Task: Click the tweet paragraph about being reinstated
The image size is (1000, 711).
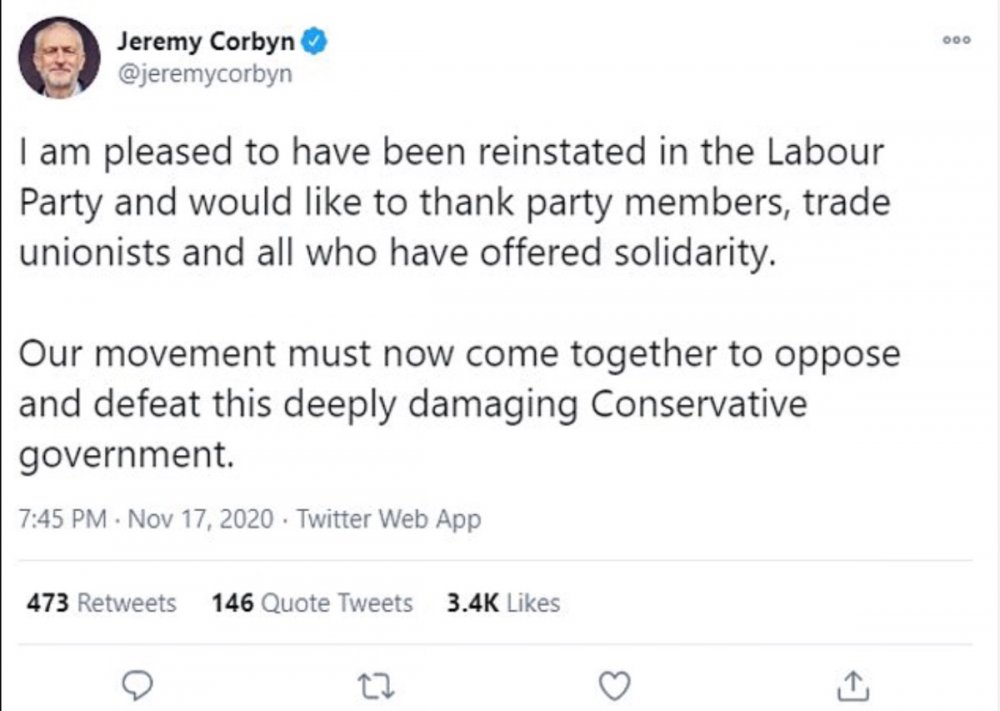Action: pyautogui.click(x=452, y=201)
